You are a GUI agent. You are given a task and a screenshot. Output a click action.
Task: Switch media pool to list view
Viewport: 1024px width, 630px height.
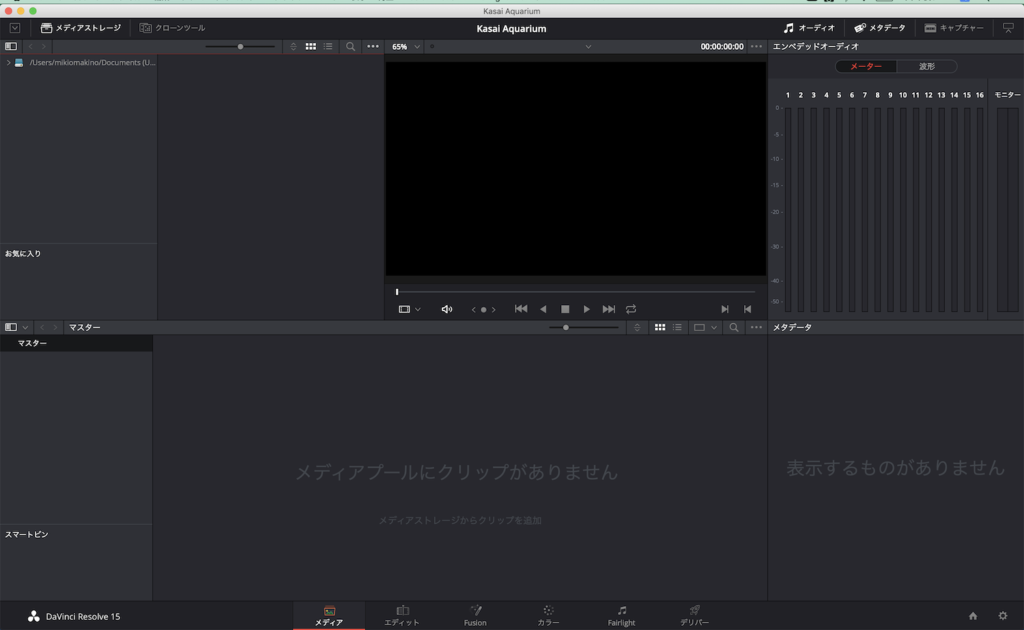coord(677,327)
